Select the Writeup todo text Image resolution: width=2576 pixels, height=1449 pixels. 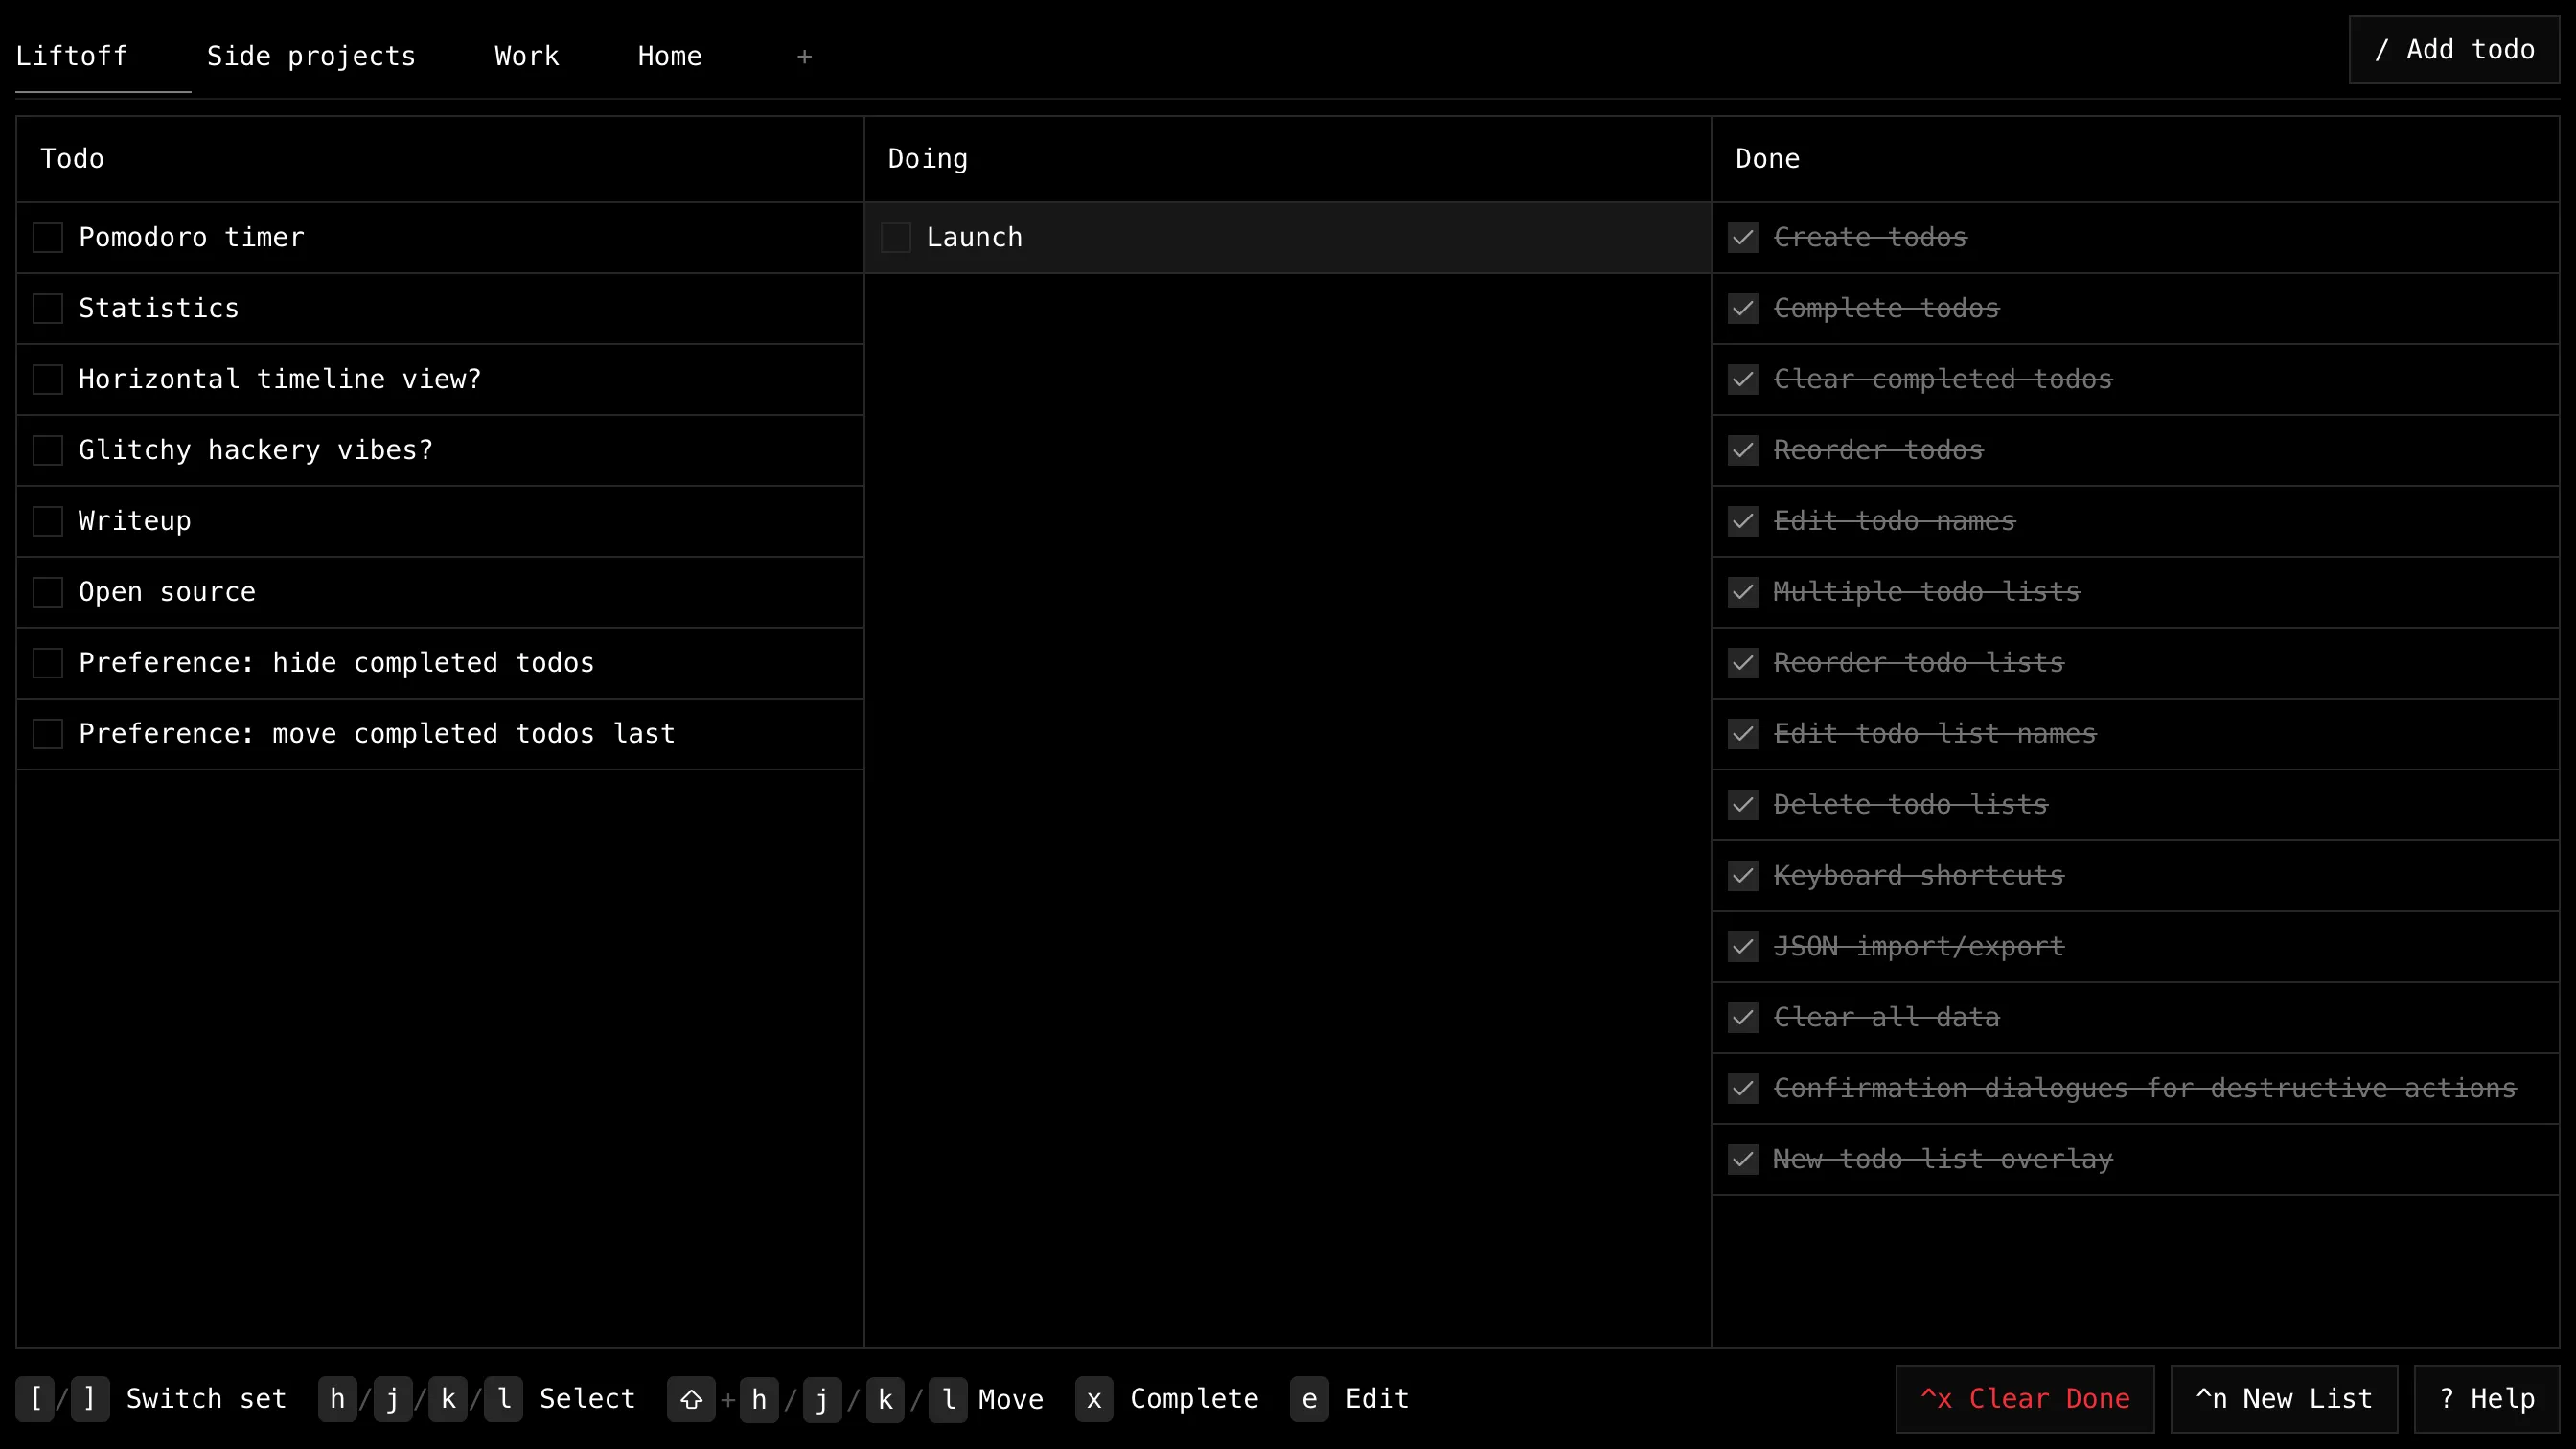[x=135, y=522]
